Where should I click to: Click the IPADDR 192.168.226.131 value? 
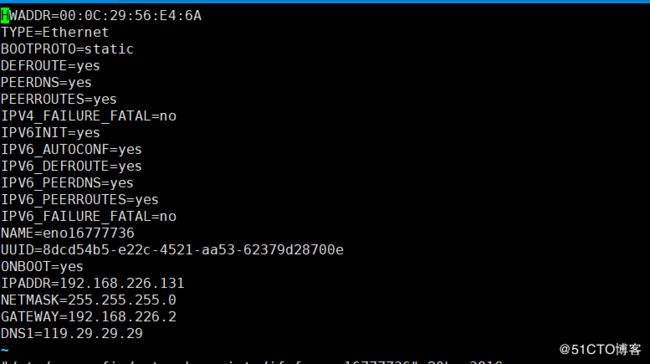coord(122,283)
